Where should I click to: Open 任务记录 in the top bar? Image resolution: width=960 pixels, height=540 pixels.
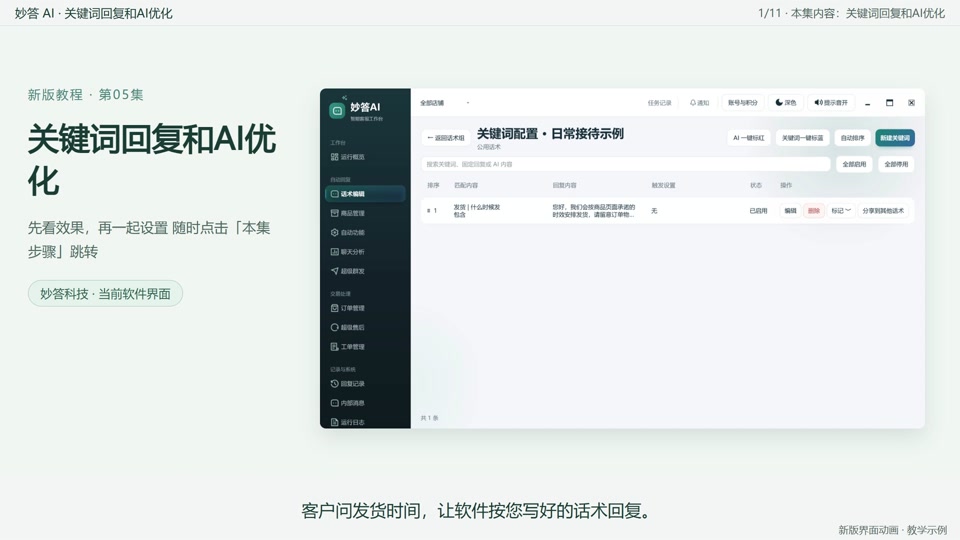coord(659,103)
